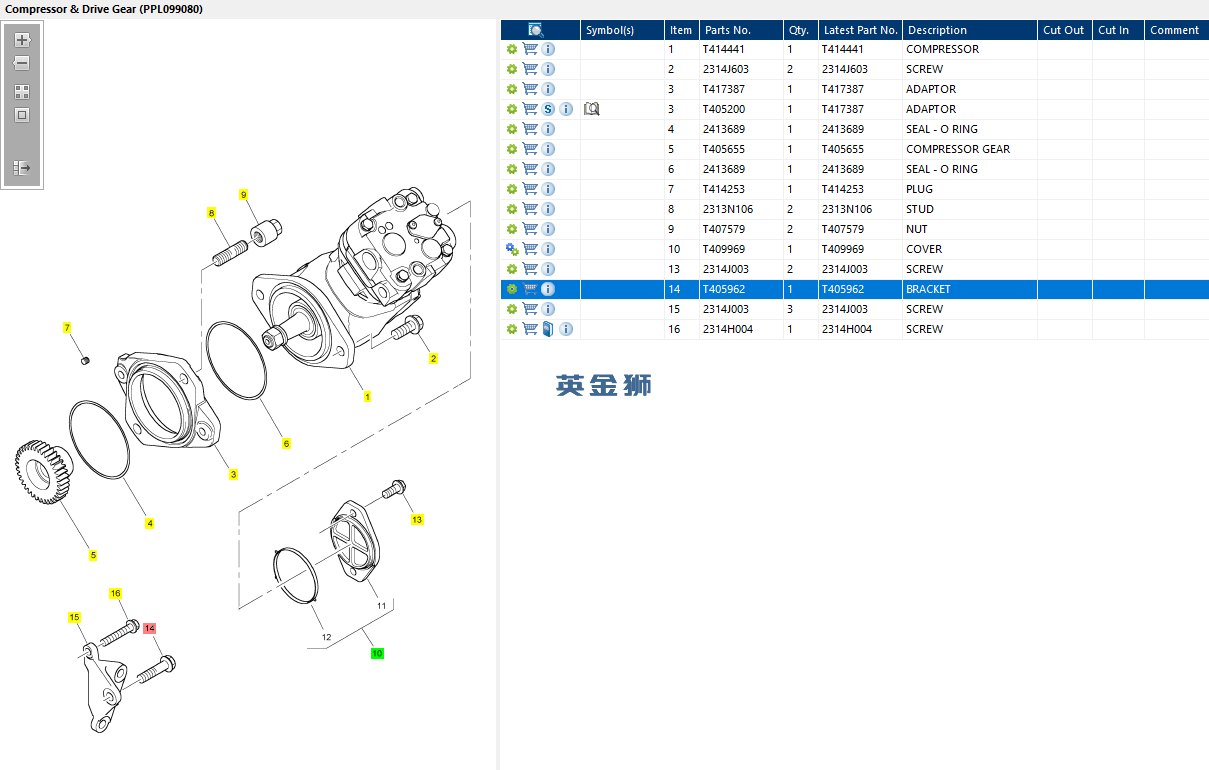
Task: Select green callout 10 on the diagram
Action: point(377,653)
